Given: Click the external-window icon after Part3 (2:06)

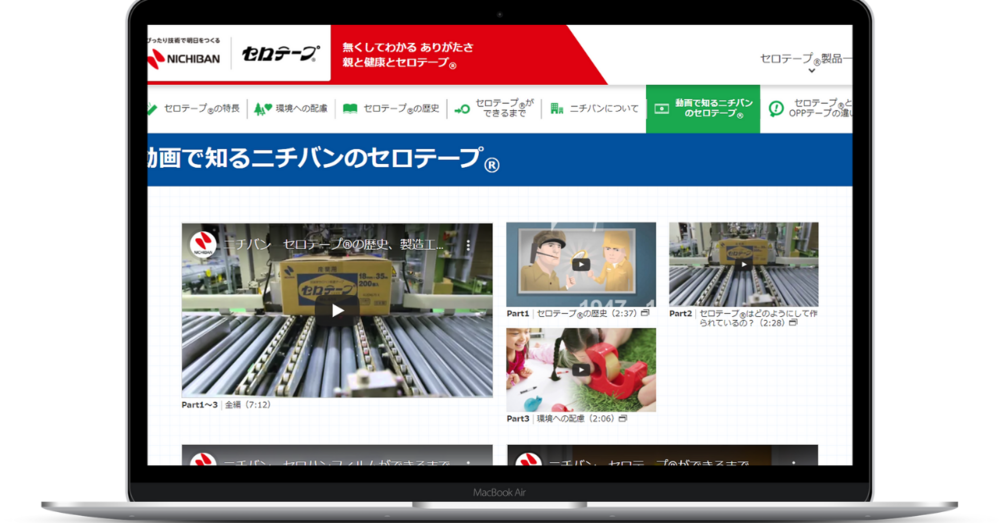Looking at the screenshot, I should point(623,418).
